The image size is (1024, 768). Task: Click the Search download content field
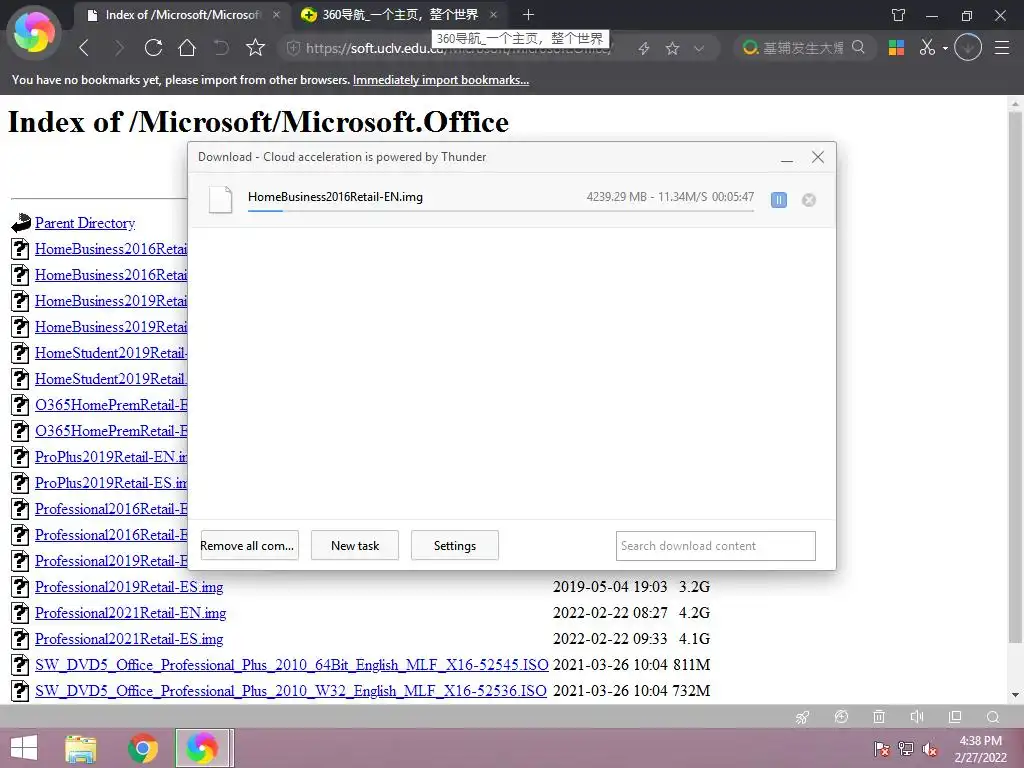716,546
